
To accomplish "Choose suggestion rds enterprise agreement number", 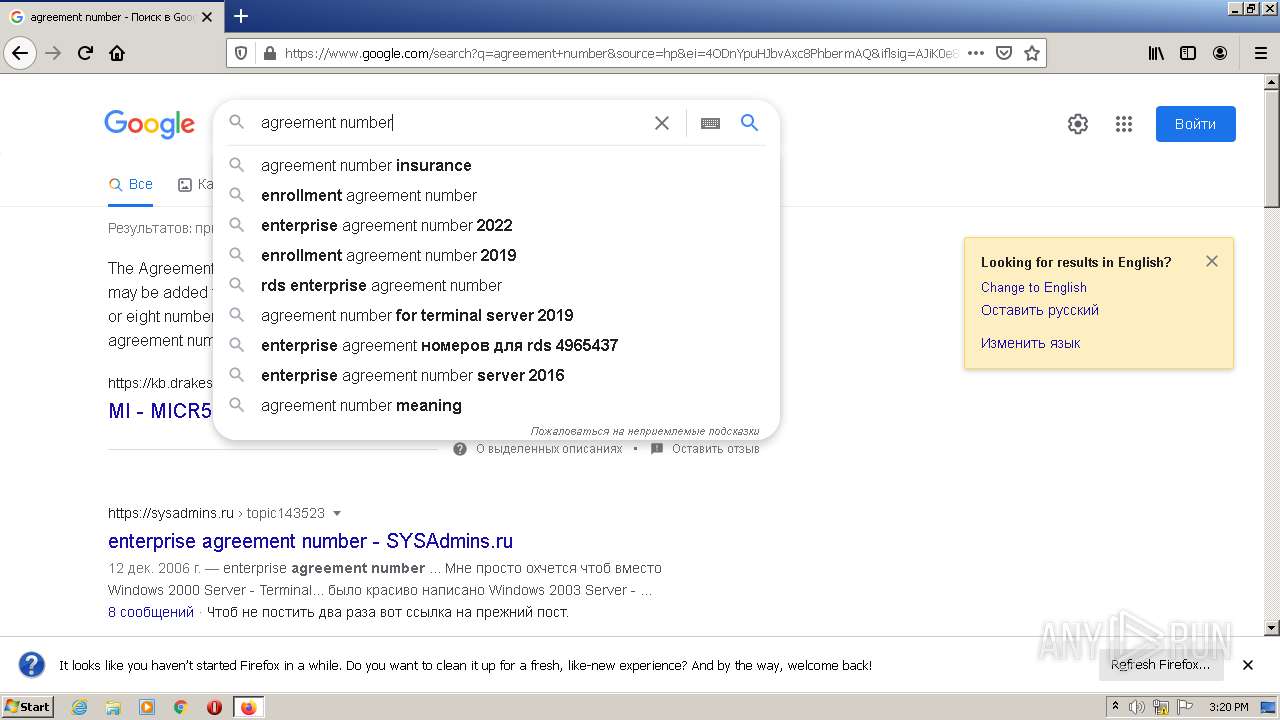I will [x=496, y=285].
